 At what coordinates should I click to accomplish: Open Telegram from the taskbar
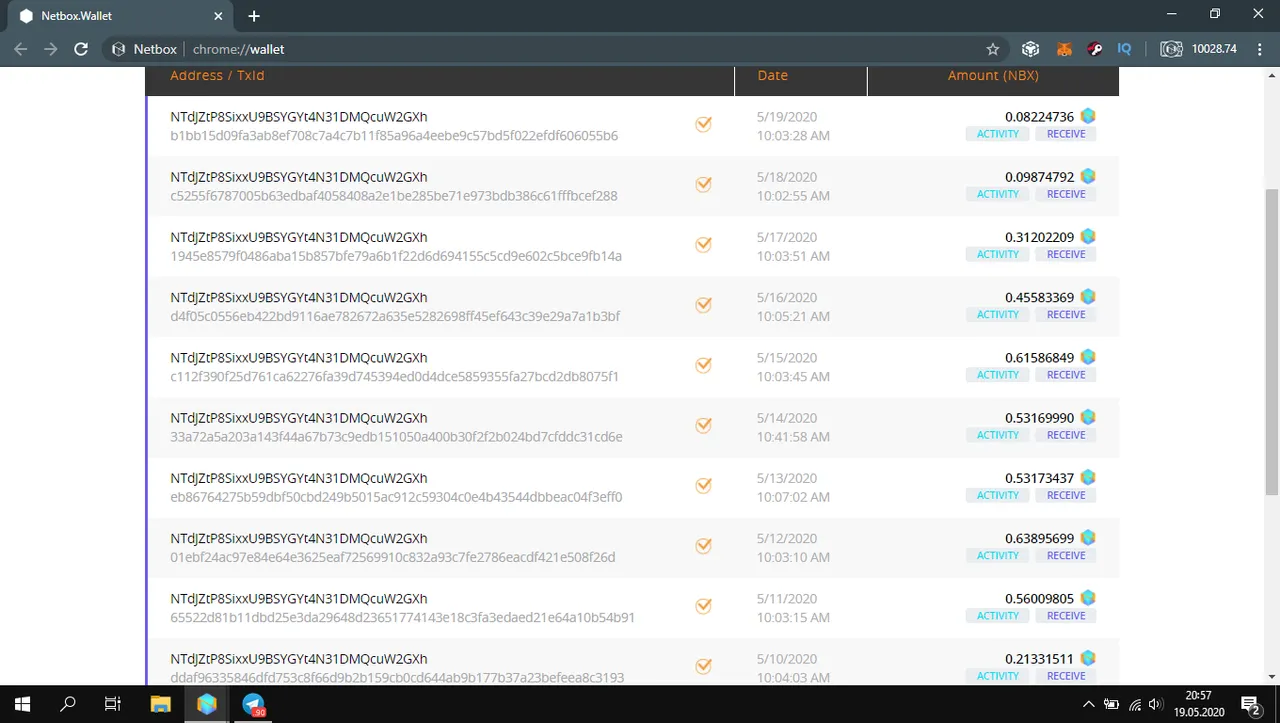[x=254, y=704]
